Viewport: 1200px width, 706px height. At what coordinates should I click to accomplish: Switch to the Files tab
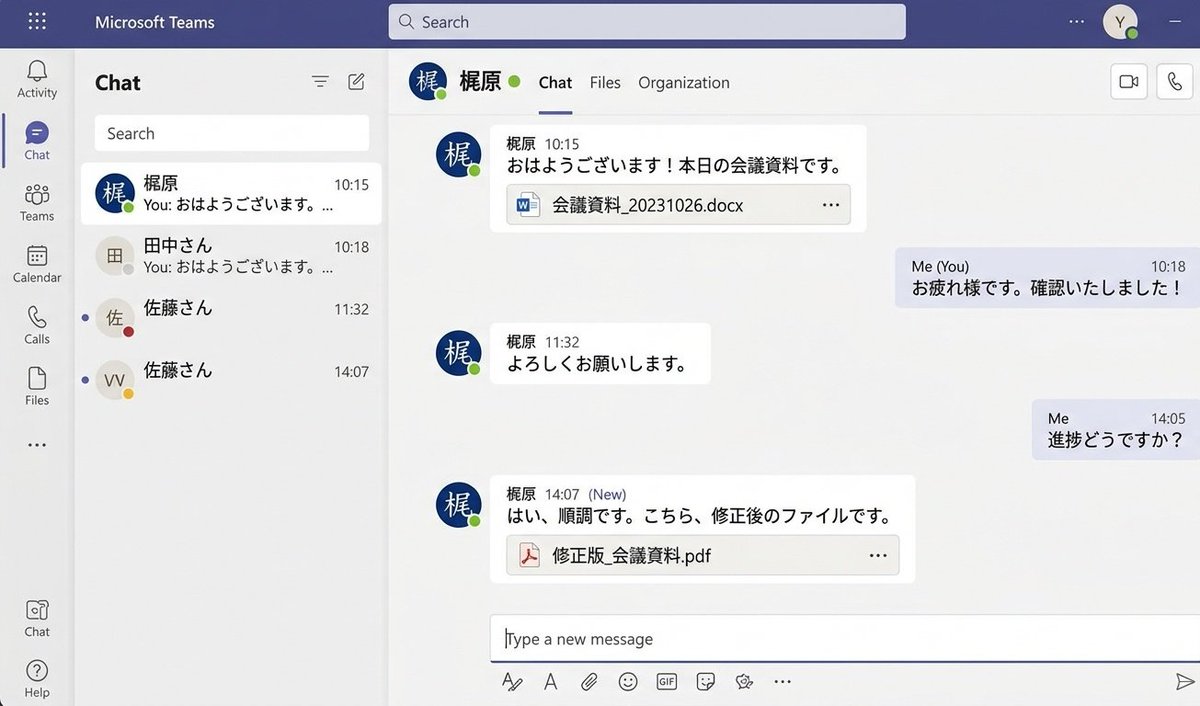point(605,83)
